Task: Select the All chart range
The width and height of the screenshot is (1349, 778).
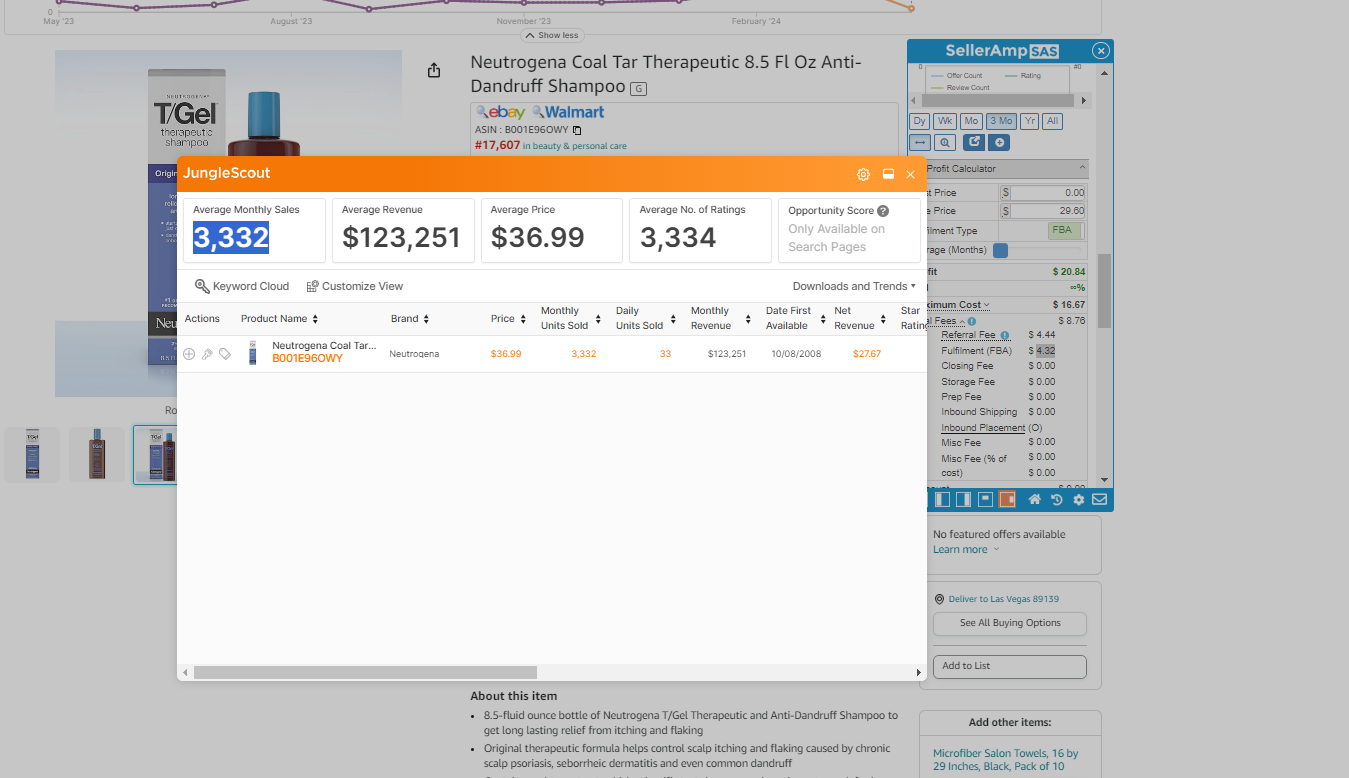Action: coord(1052,121)
